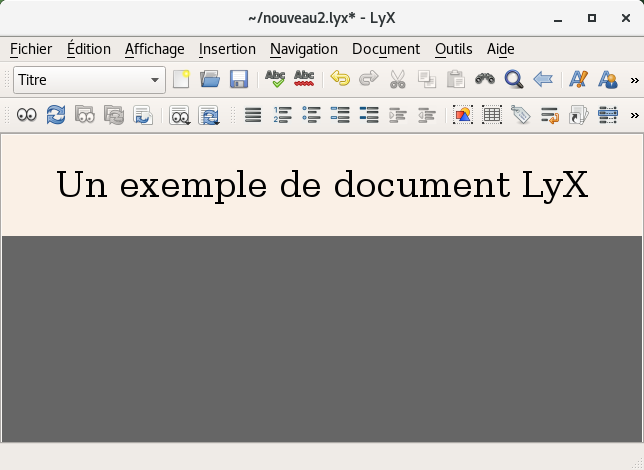Insert an index entry icon
Image resolution: width=644 pixels, height=470 pixels.
point(608,115)
